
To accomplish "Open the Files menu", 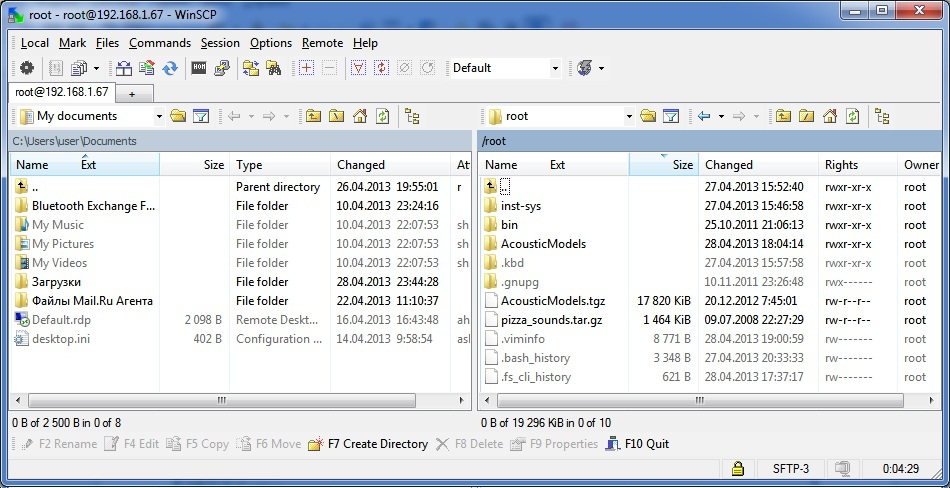I will coord(107,43).
